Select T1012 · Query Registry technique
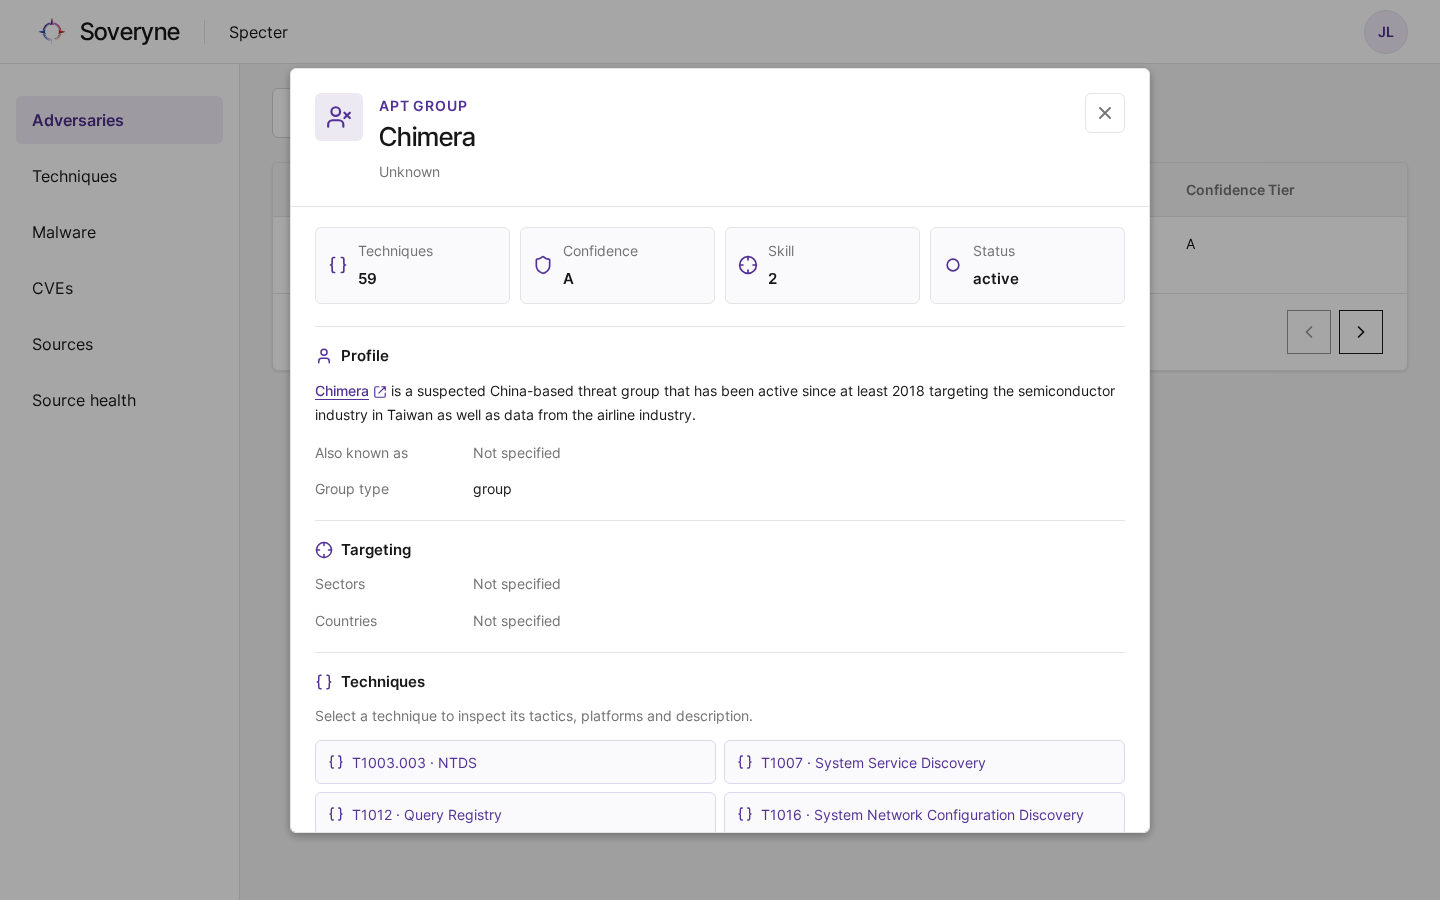This screenshot has height=900, width=1440. [x=515, y=813]
